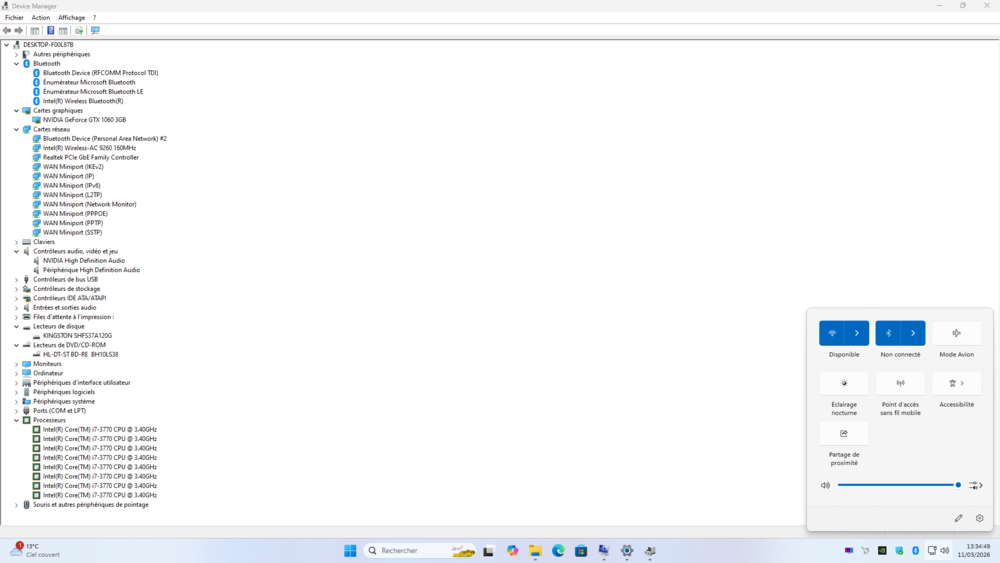The image size is (1000, 563).
Task: Toggle the Wi-Fi quick setting off
Action: coord(832,333)
